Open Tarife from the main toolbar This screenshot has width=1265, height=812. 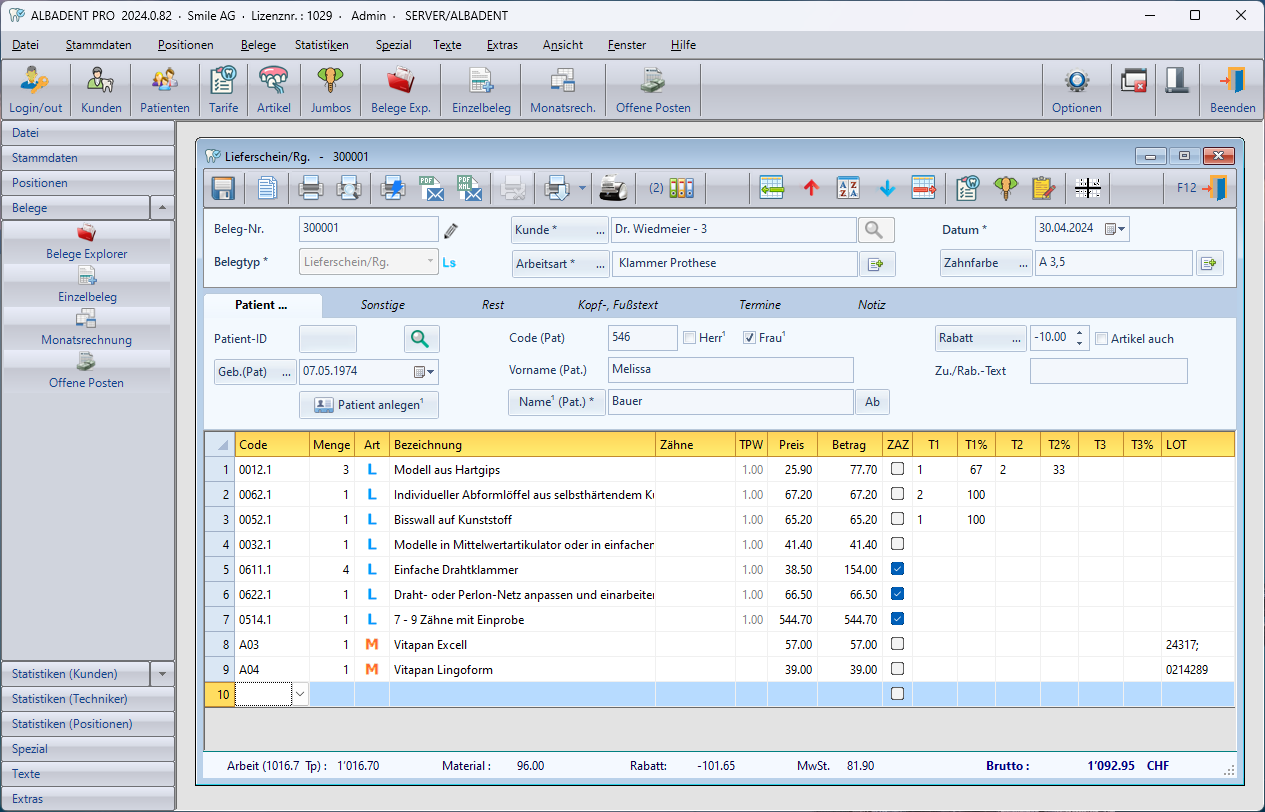point(224,90)
